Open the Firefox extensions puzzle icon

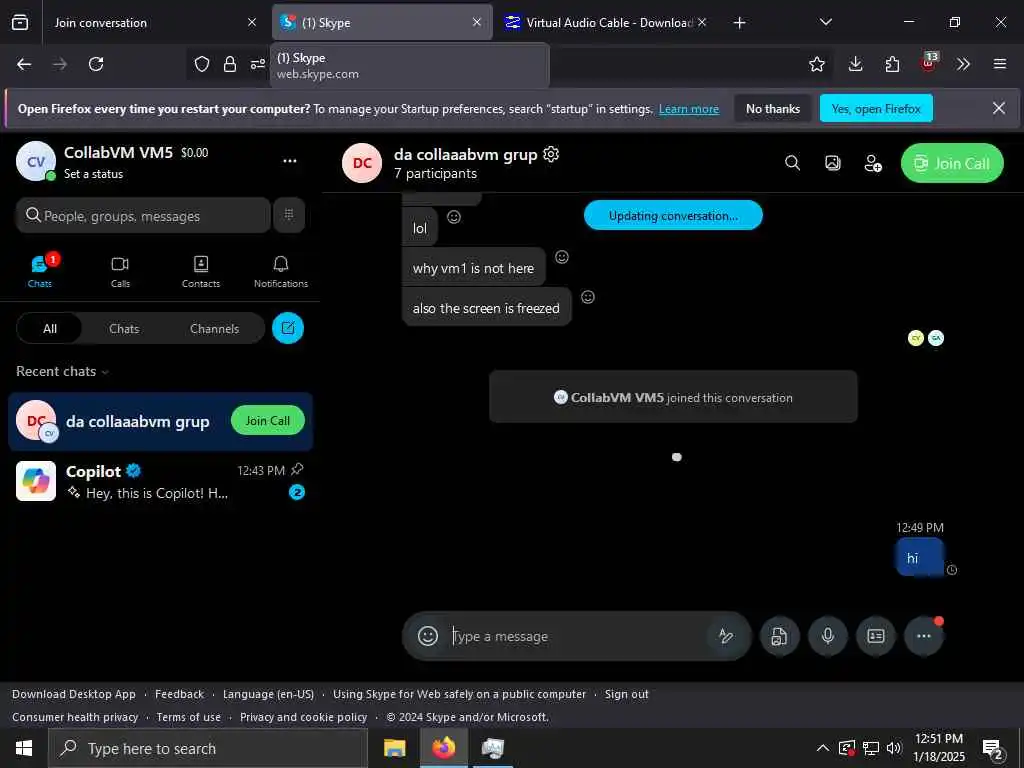tap(892, 64)
